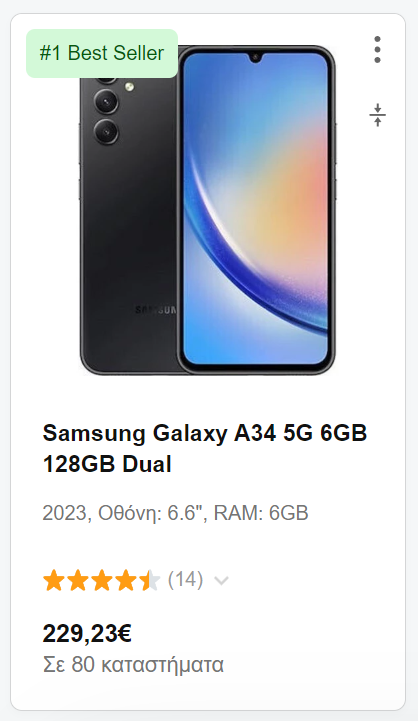Click the camera flash dot beside the lenses
418x721 pixels.
tap(130, 86)
